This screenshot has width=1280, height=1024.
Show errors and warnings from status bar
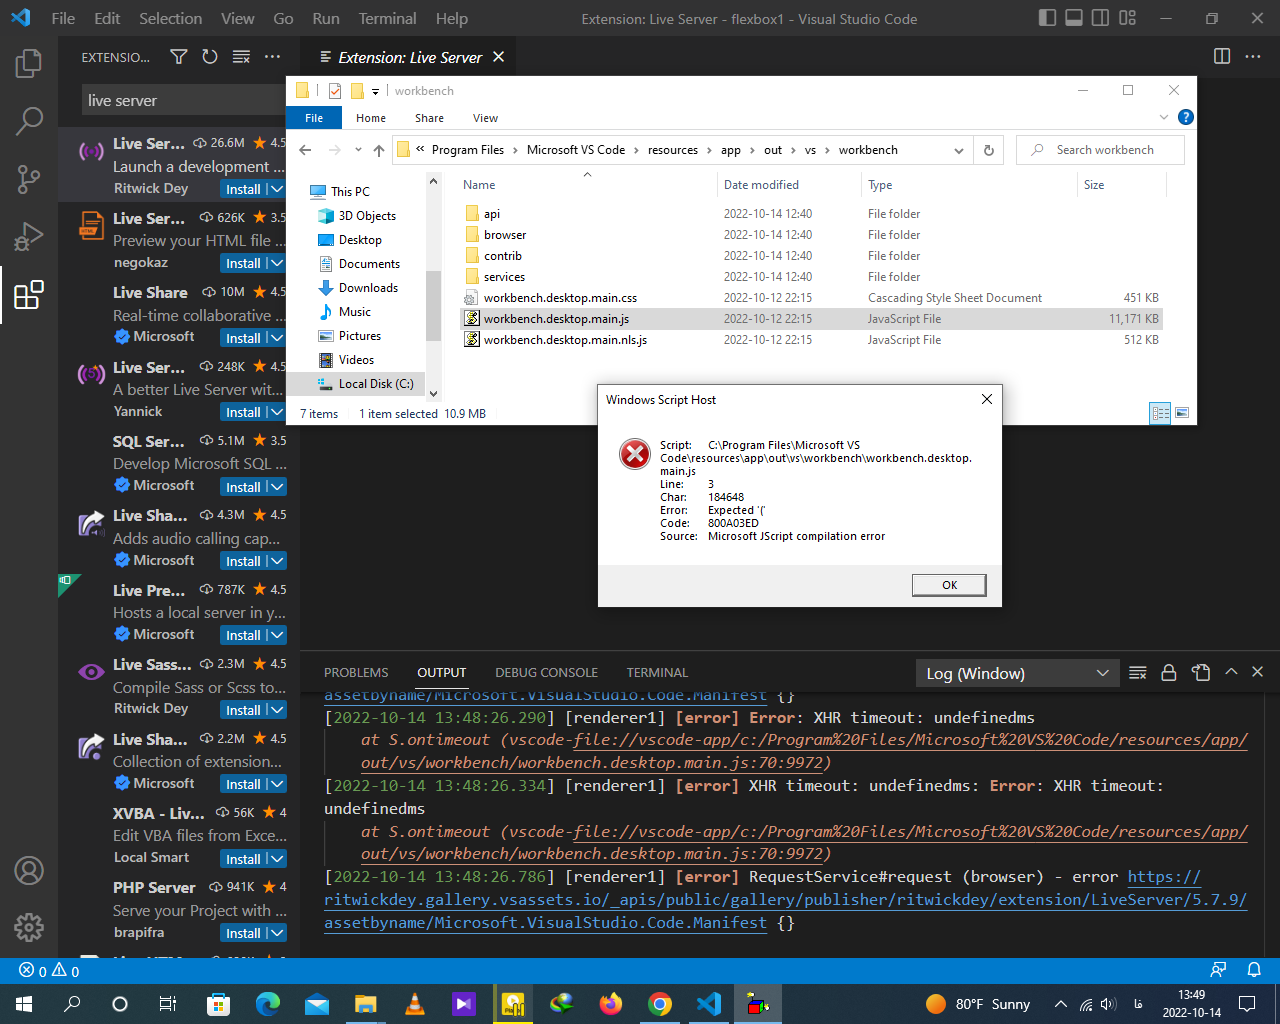click(50, 971)
